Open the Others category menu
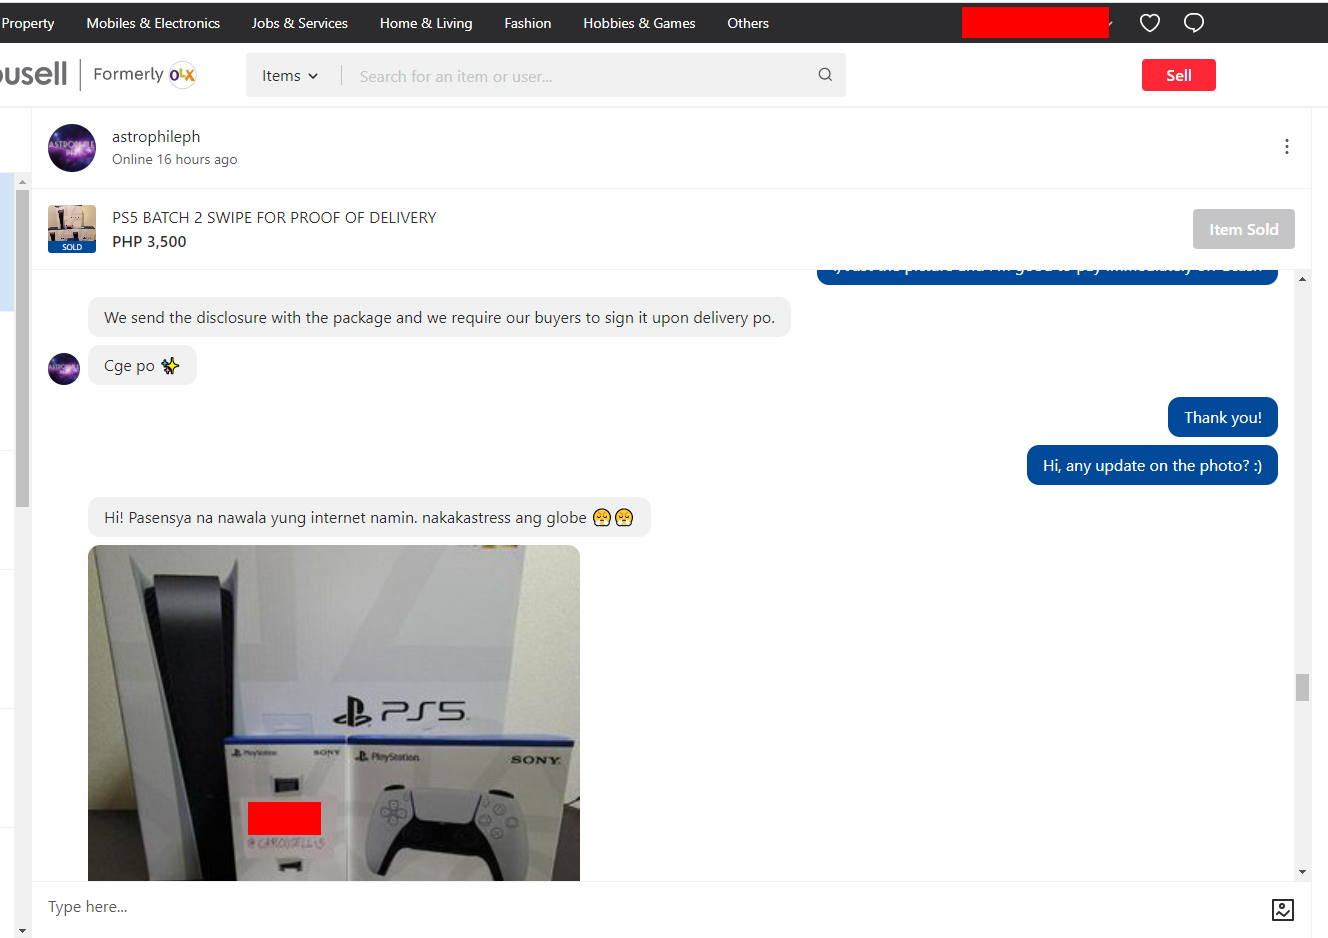This screenshot has height=938, width=1328. [x=748, y=23]
